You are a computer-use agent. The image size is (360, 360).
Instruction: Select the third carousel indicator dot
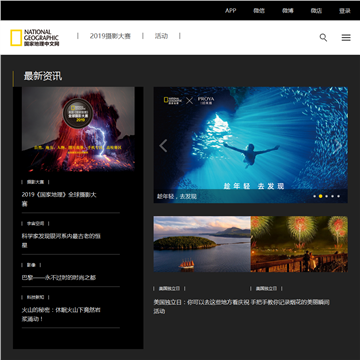tap(326, 196)
